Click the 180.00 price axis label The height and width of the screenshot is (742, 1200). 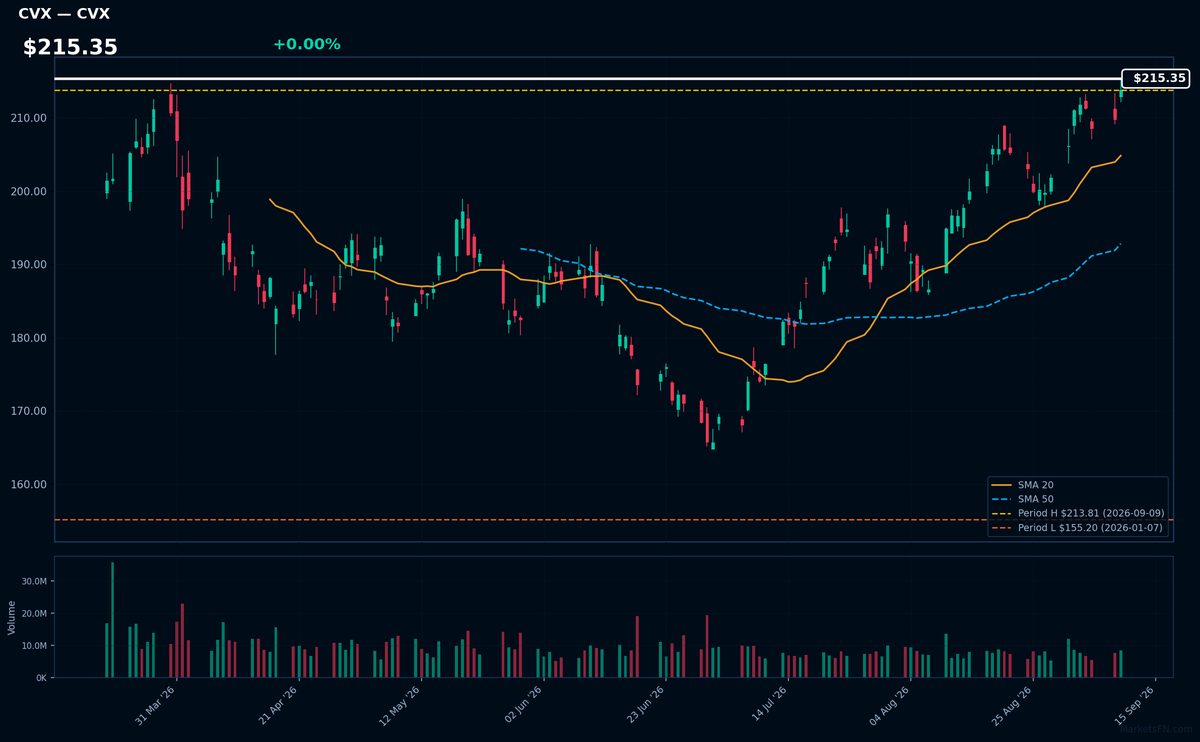tap(30, 338)
